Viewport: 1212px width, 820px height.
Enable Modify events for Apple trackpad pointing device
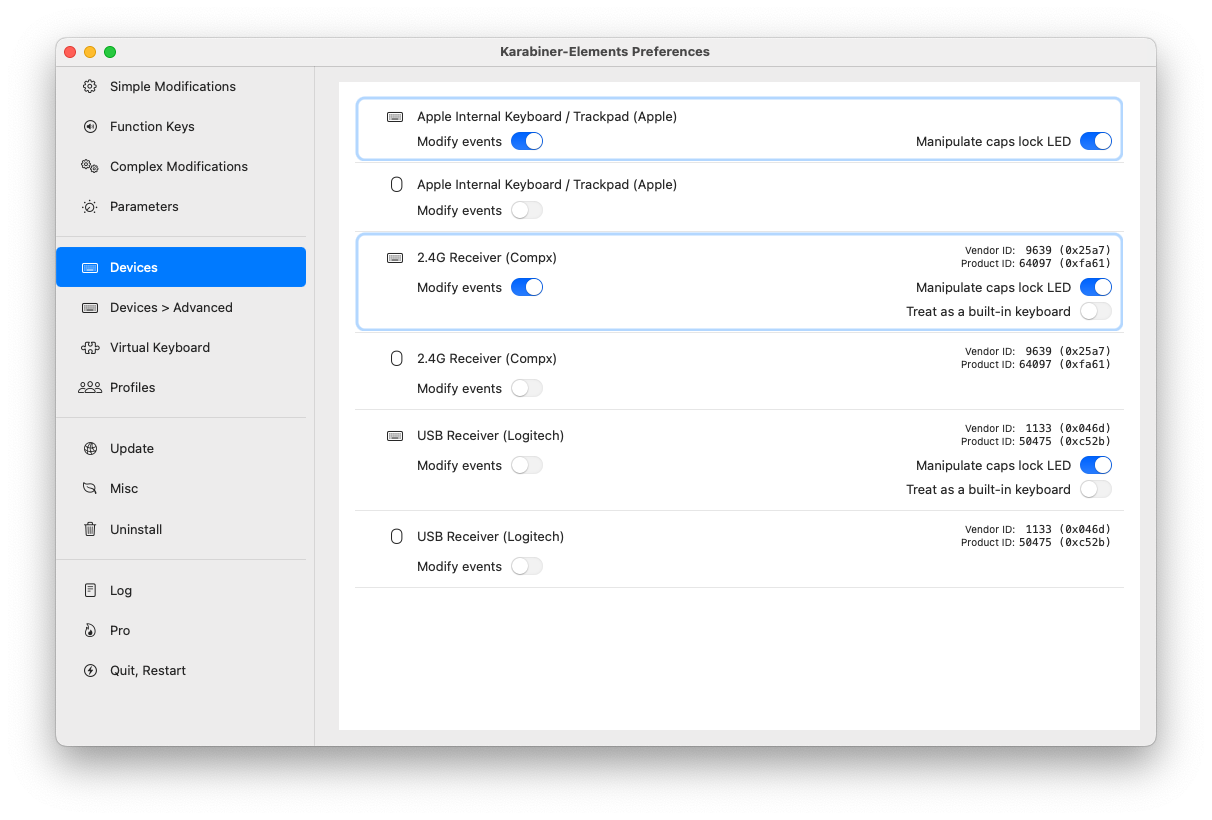pos(527,210)
